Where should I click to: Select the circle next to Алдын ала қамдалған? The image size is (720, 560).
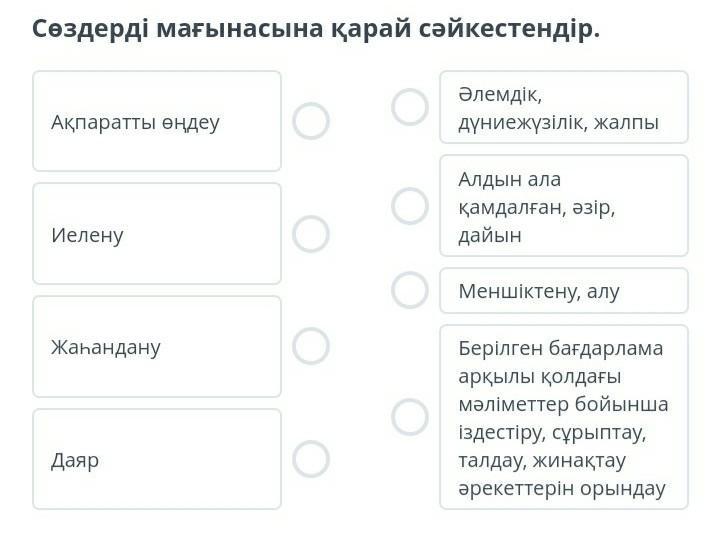pos(409,206)
